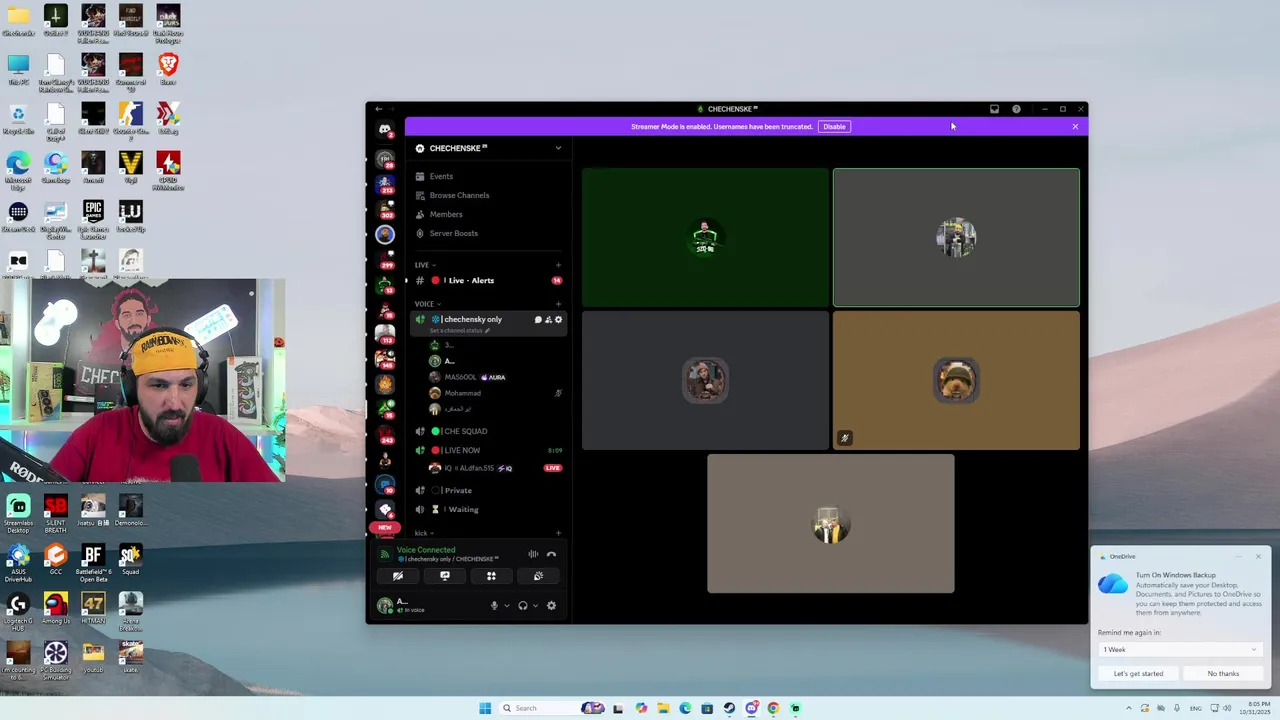
Task: Open Epic Games Launcher desktop shortcut
Action: click(x=93, y=218)
